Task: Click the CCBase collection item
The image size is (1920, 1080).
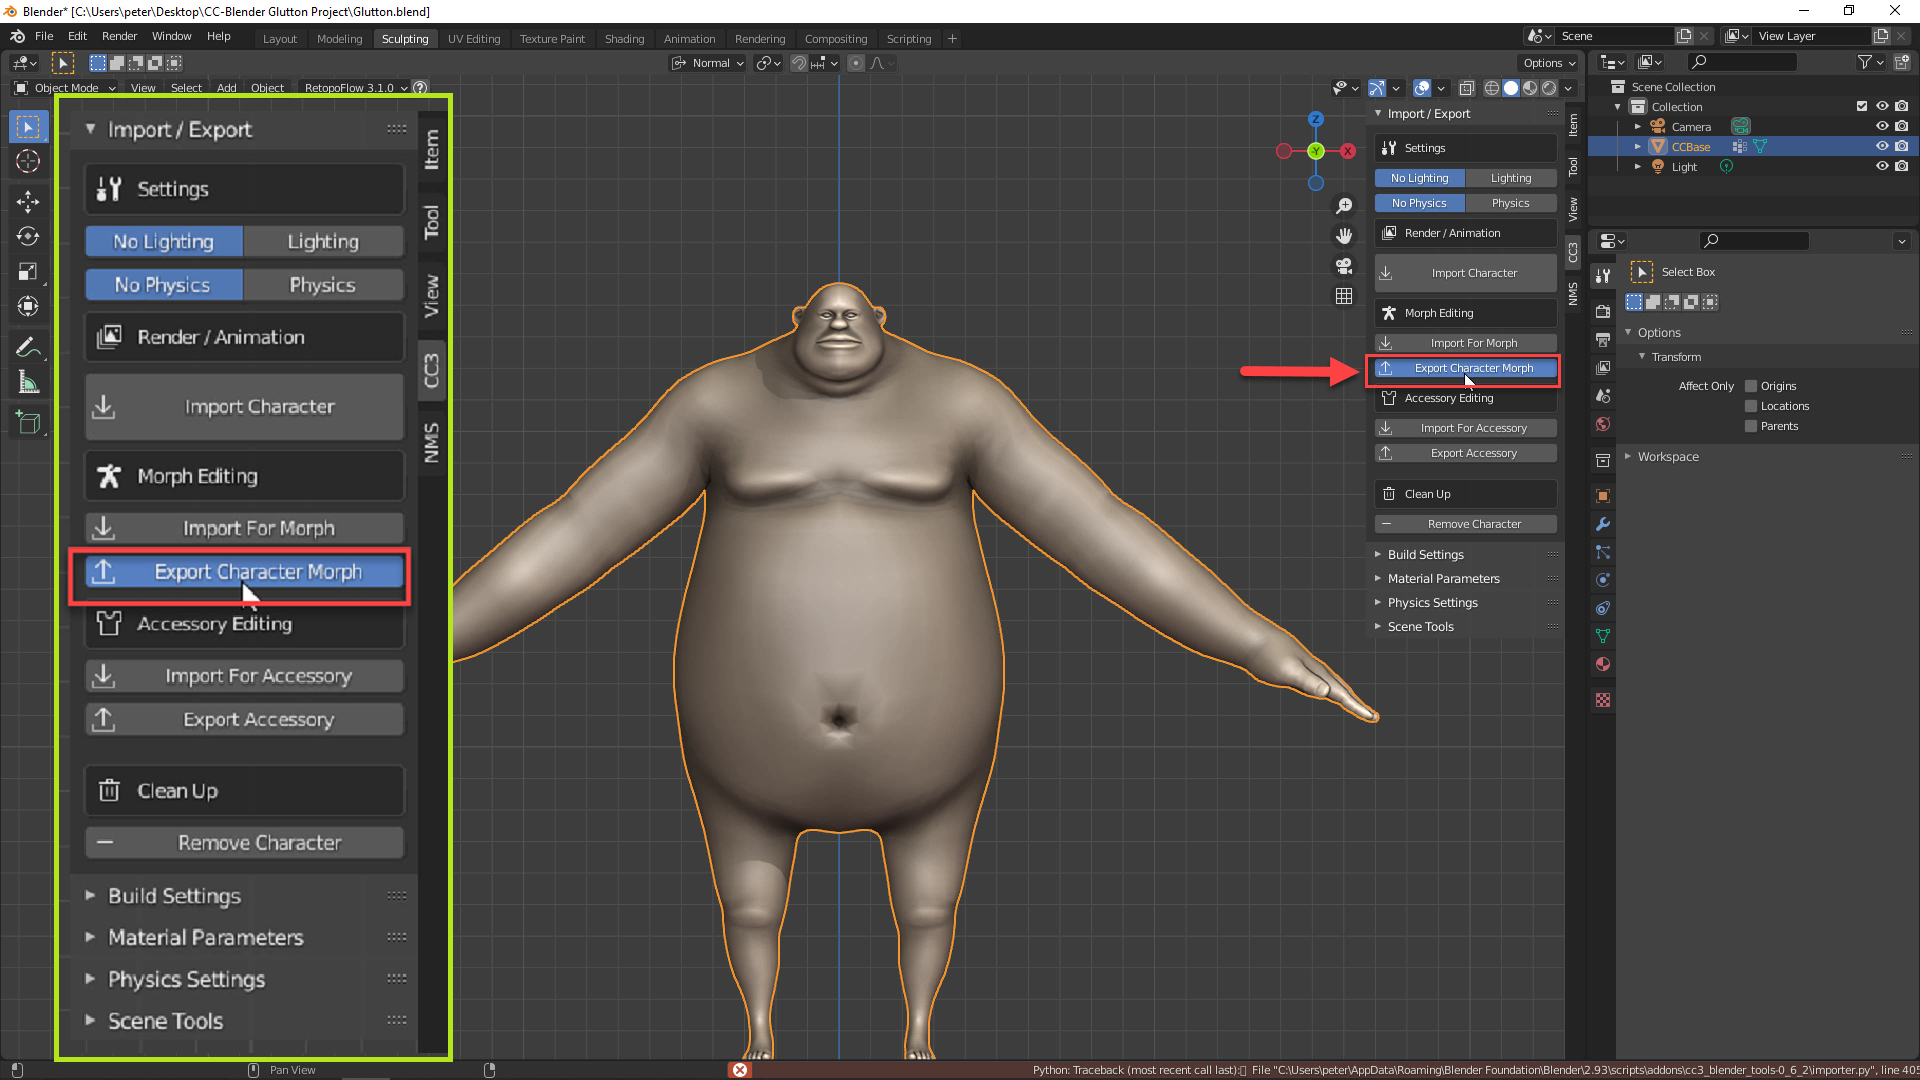Action: tap(1689, 145)
